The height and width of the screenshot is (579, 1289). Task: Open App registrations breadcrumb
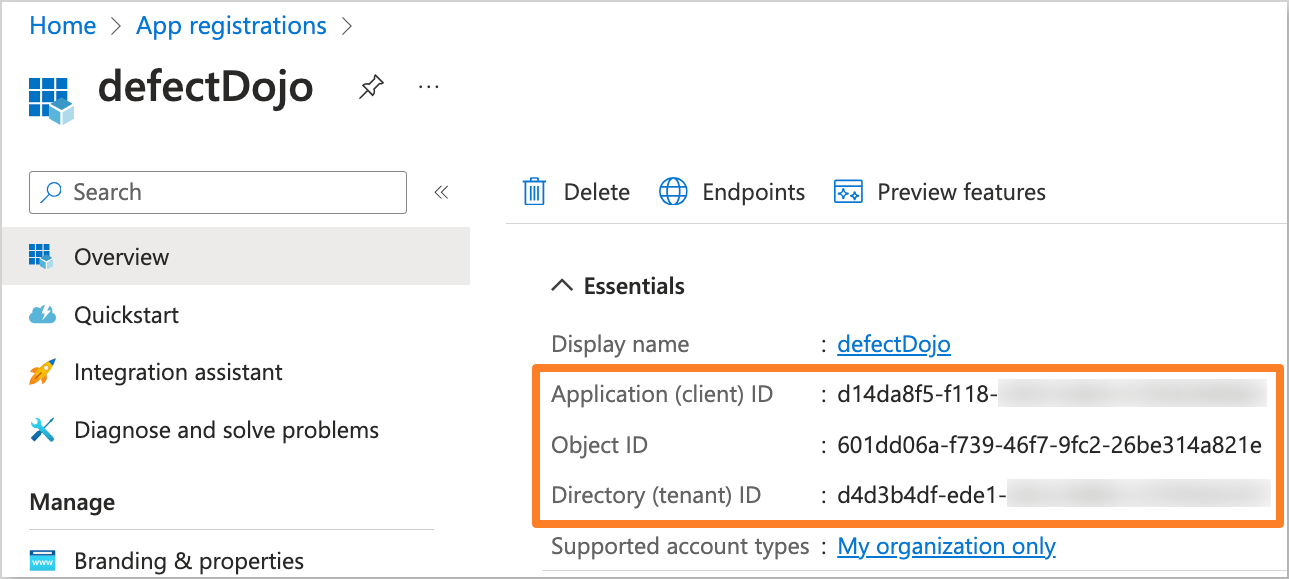click(231, 25)
